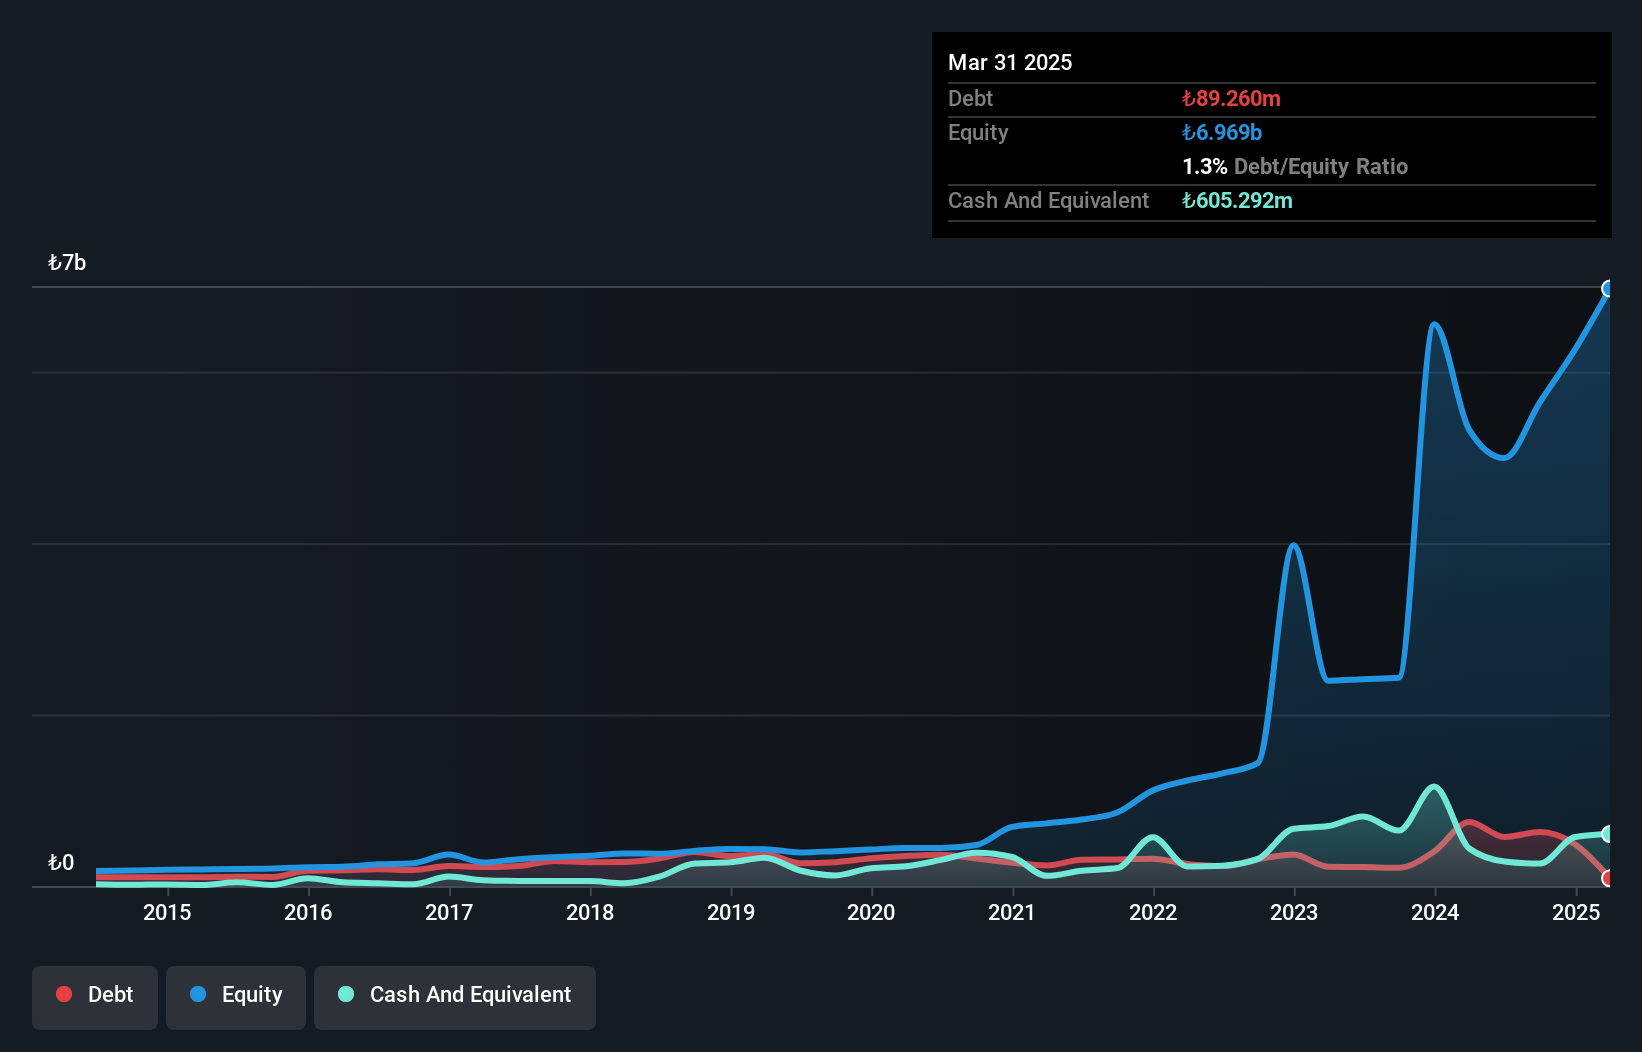This screenshot has width=1642, height=1052.
Task: Click the Cash And Equivalent tooltip label
Action: 1048,200
